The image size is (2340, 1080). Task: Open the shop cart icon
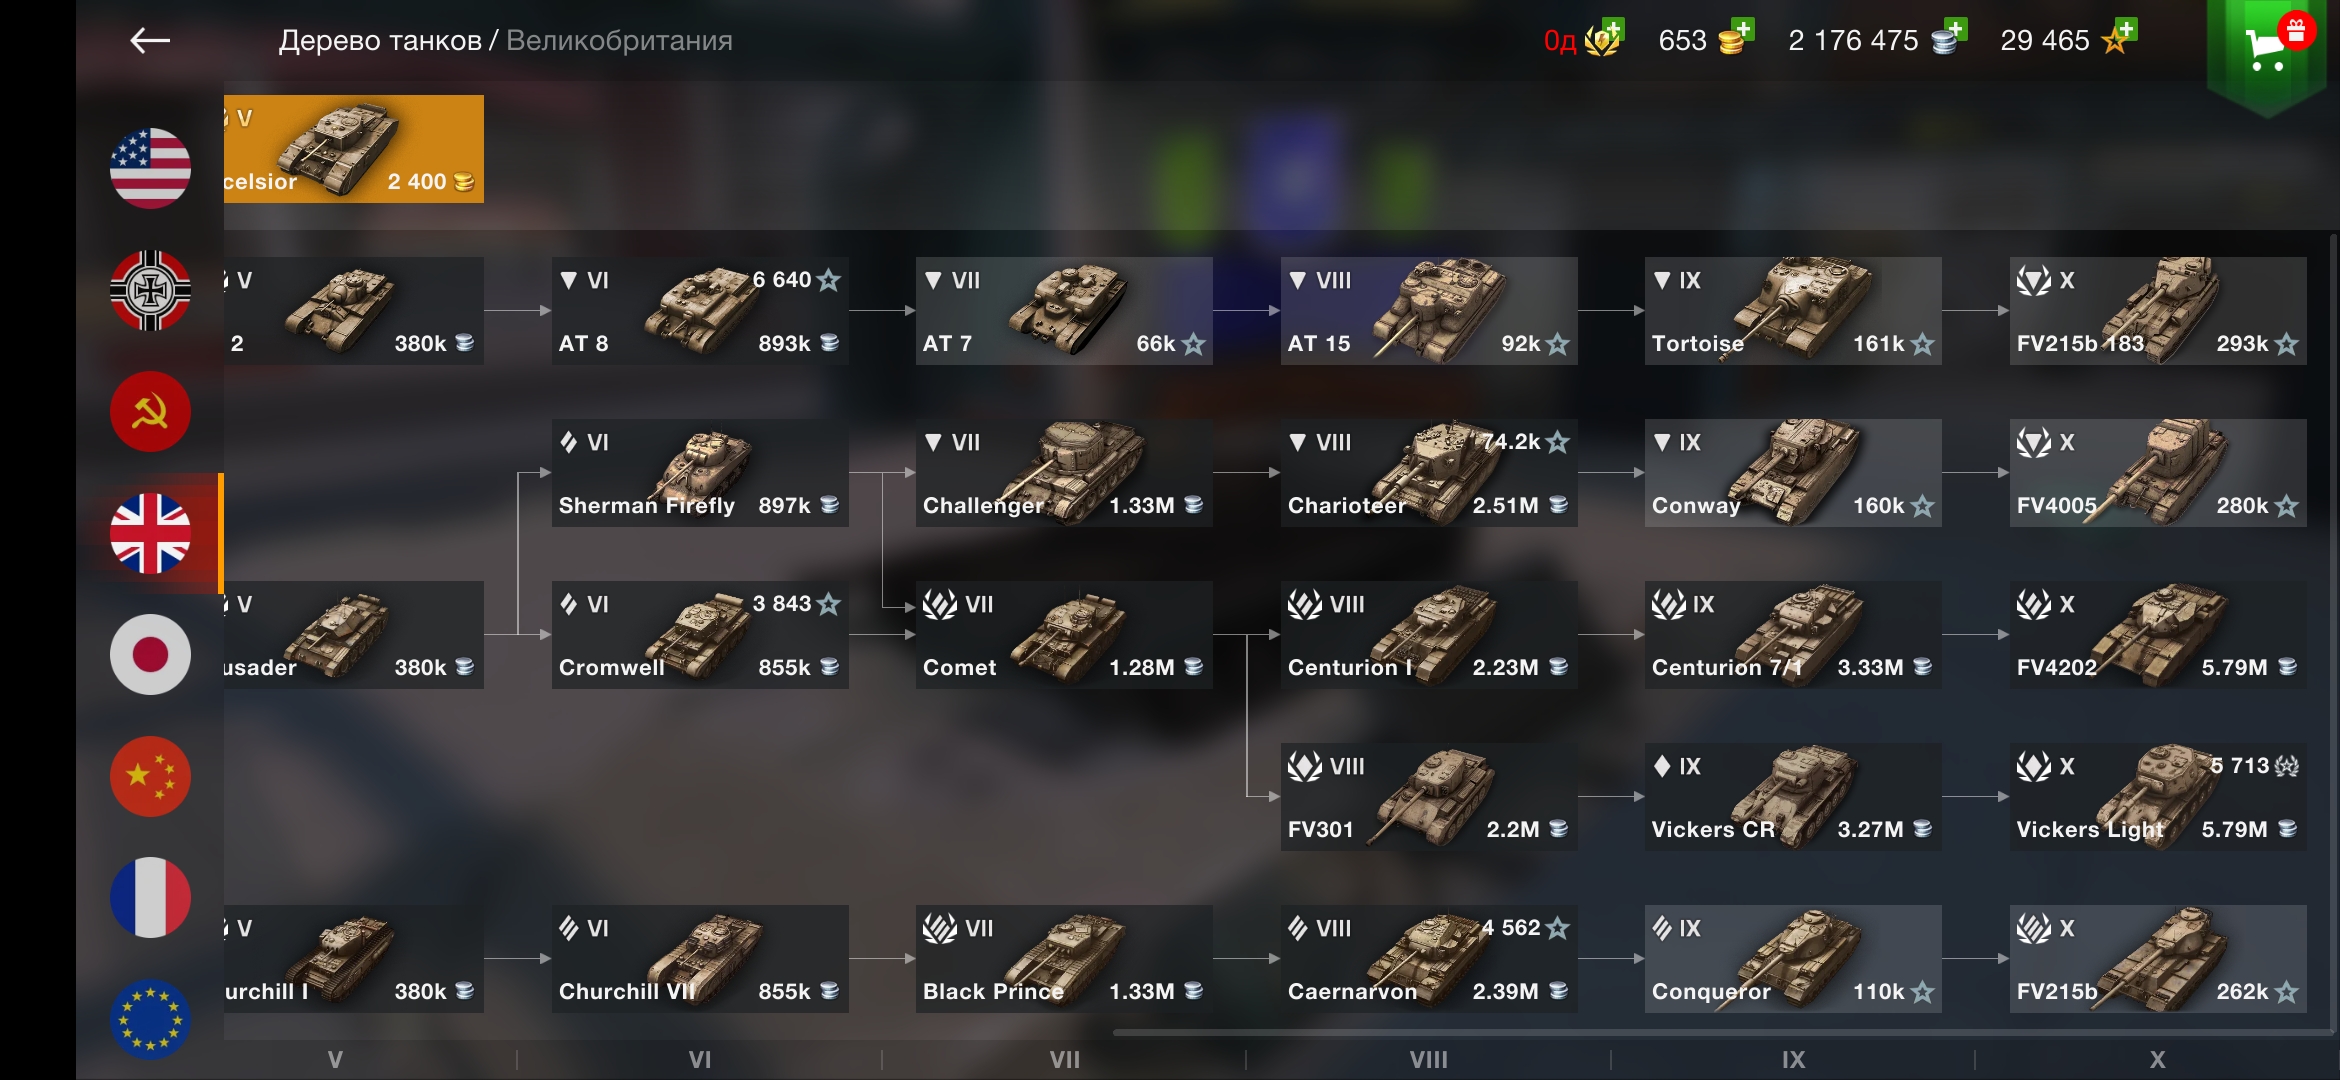[x=2267, y=48]
